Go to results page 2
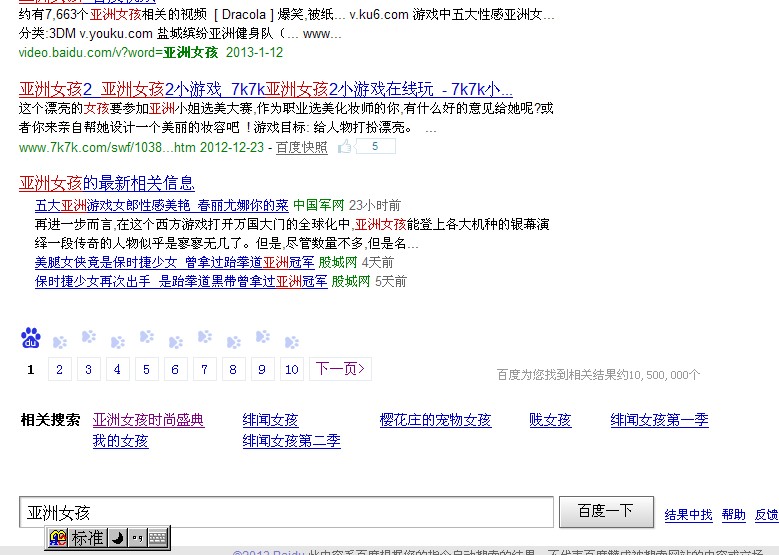 point(60,369)
